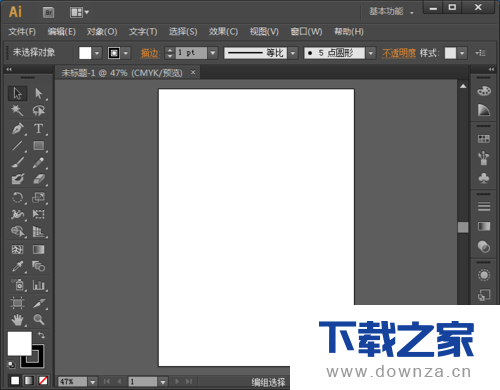Screen dimensions: 500x390
Task: Select the Symbol Sprayer tool
Action: [x=17, y=285]
